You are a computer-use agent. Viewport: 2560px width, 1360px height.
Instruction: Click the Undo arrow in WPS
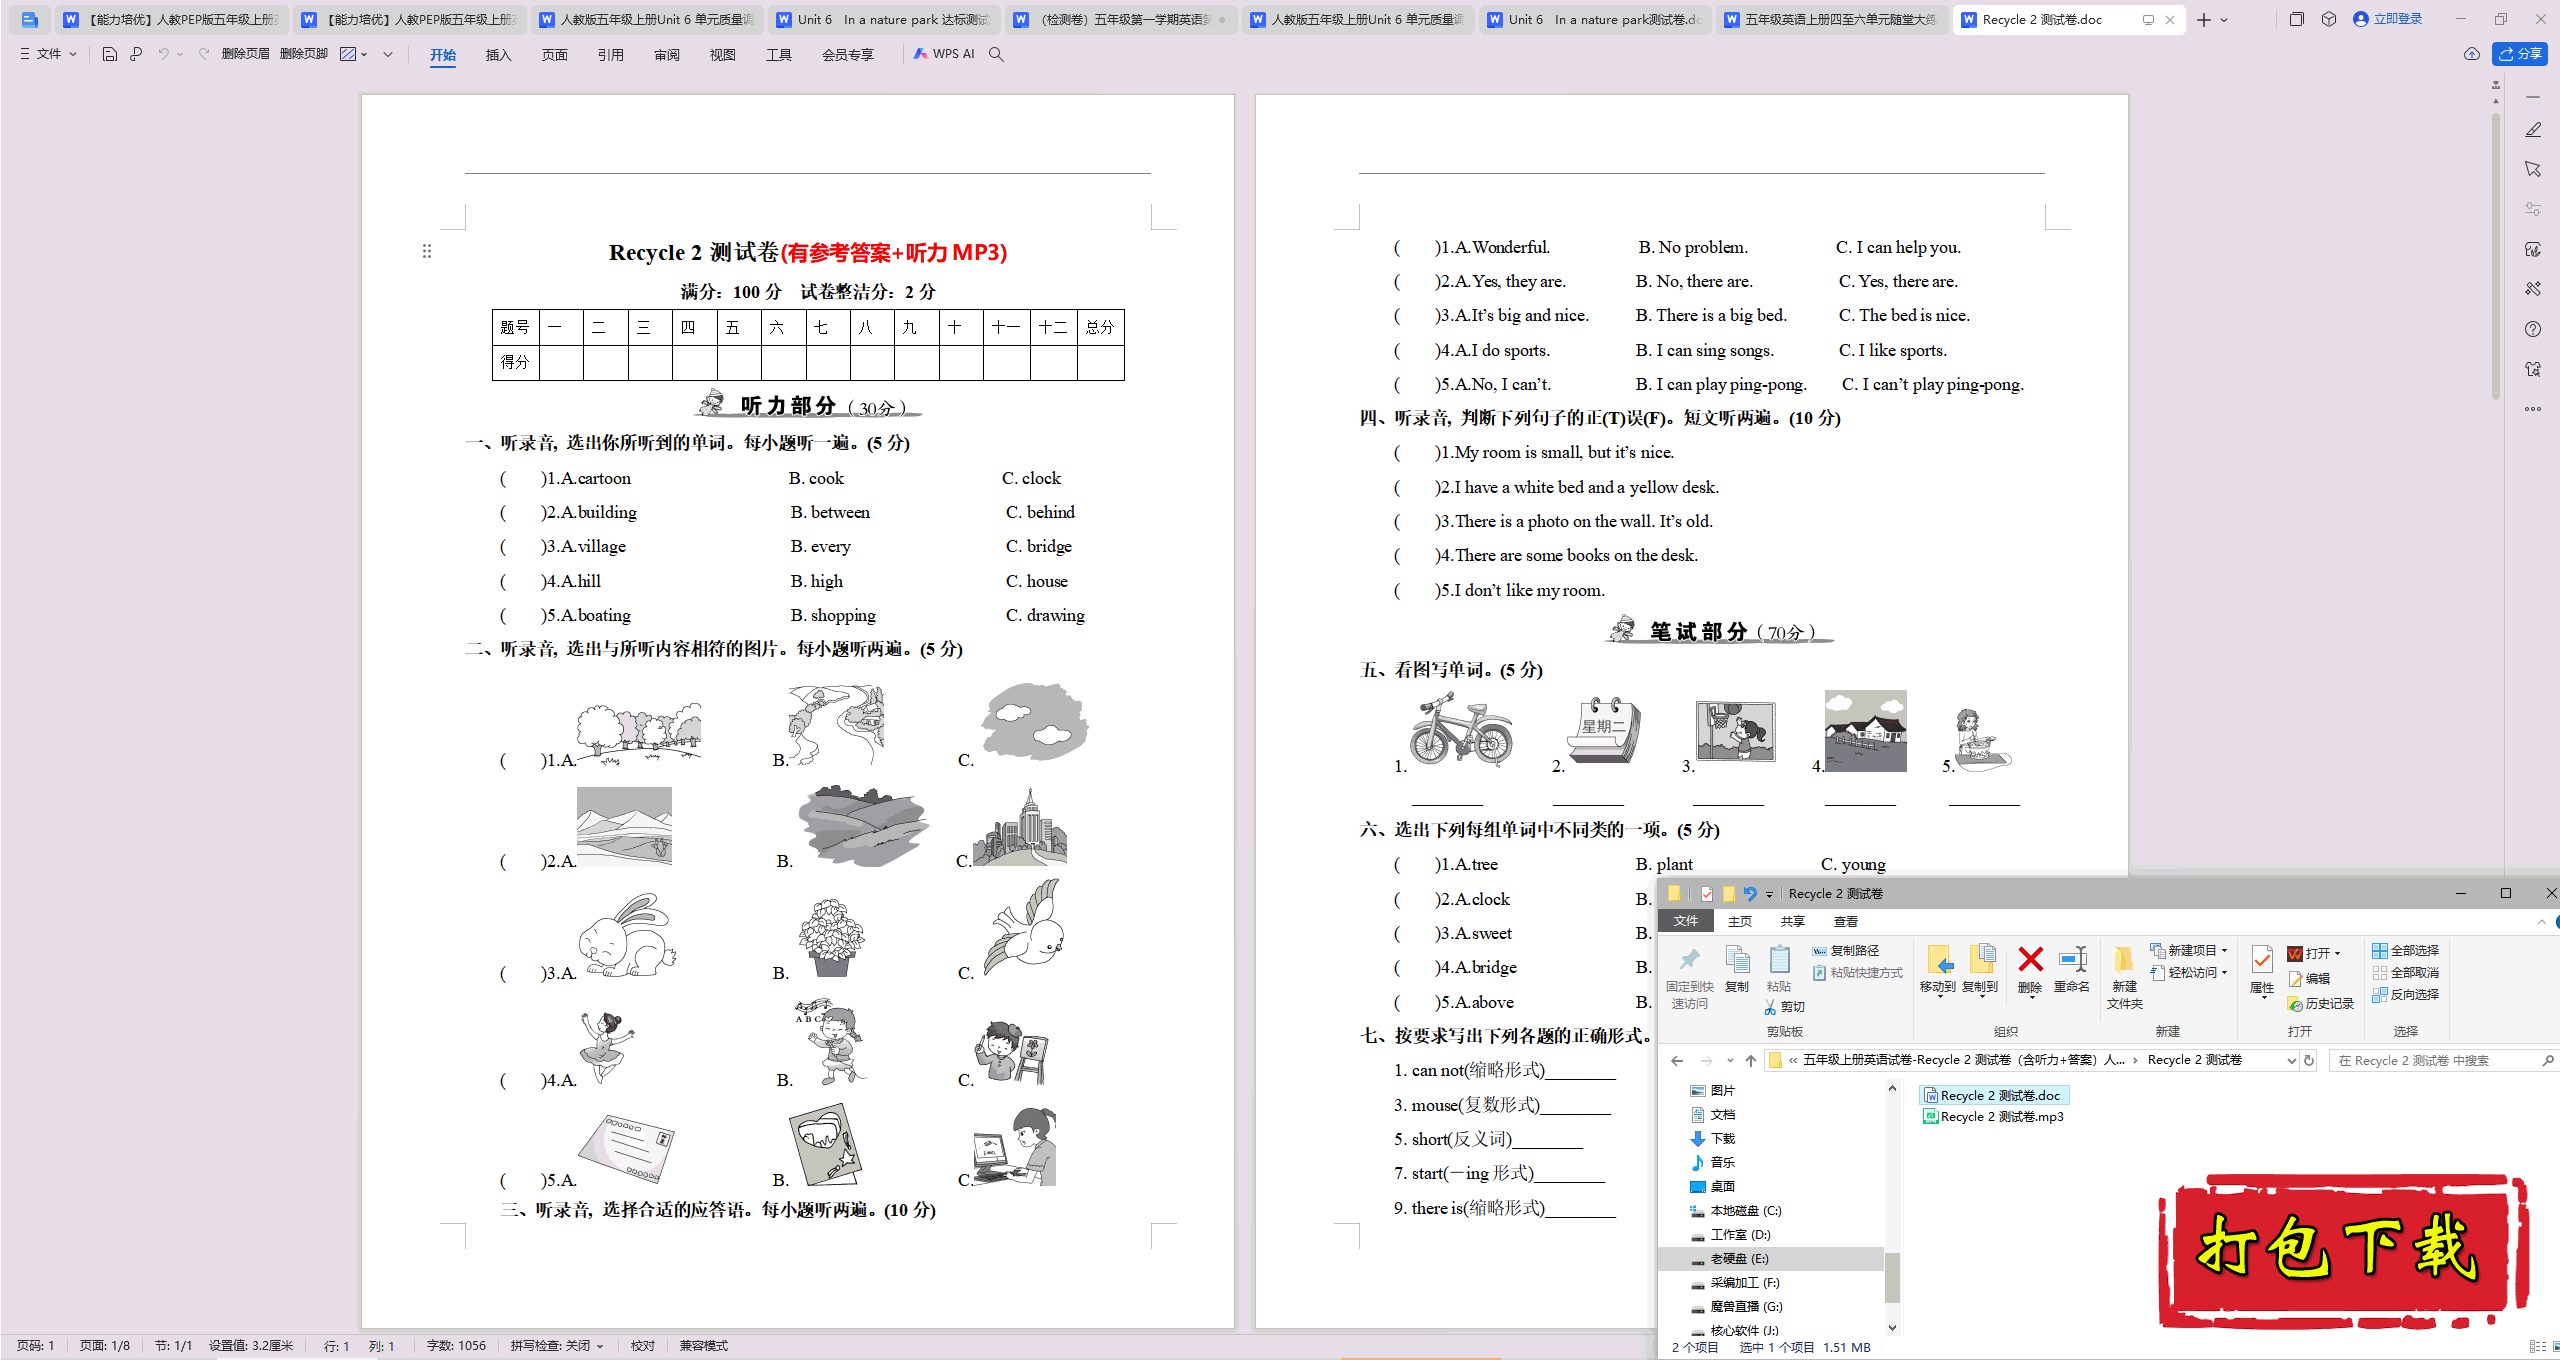pyautogui.click(x=163, y=54)
